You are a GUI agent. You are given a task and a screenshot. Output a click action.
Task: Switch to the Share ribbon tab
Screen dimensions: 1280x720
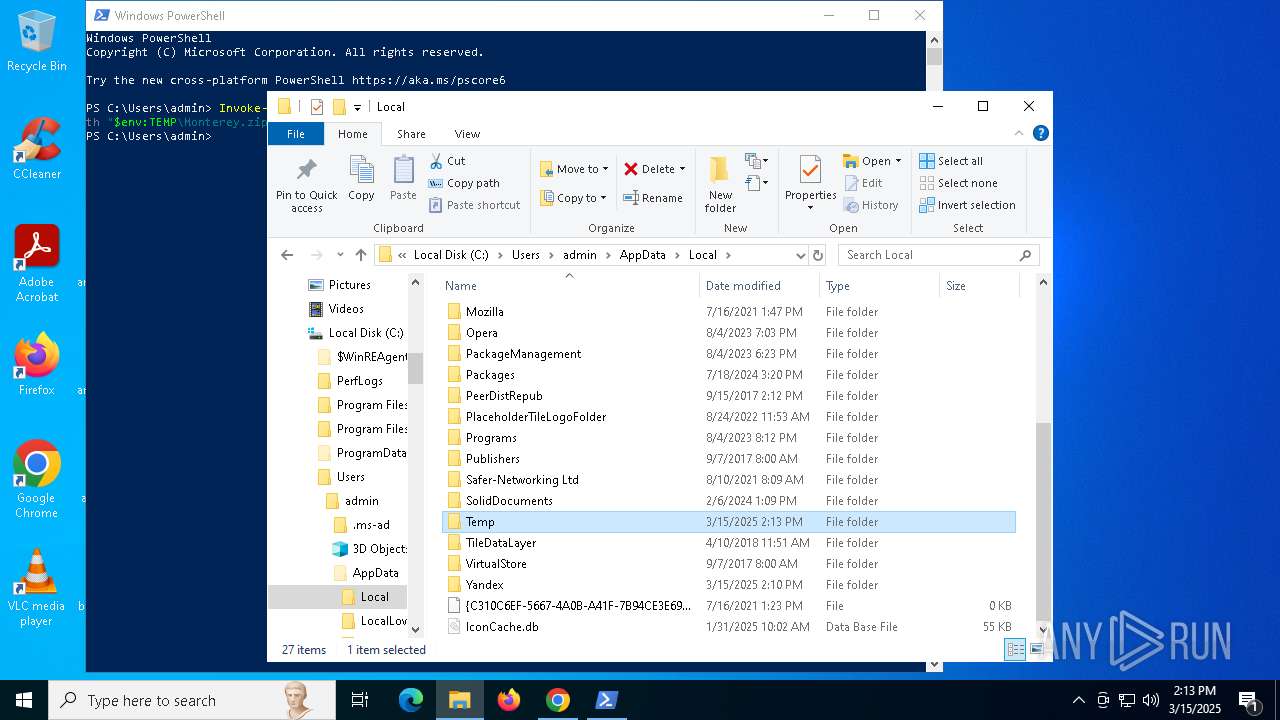pyautogui.click(x=411, y=134)
